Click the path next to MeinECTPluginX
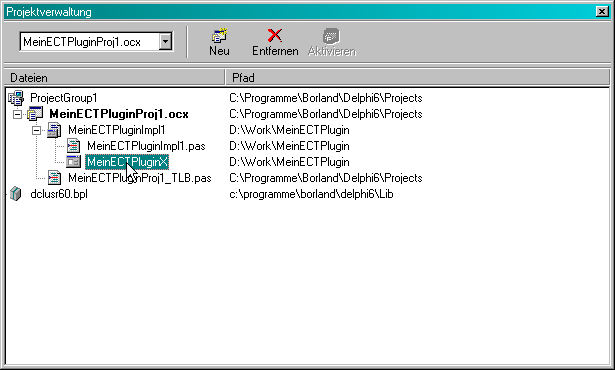 click(x=289, y=162)
